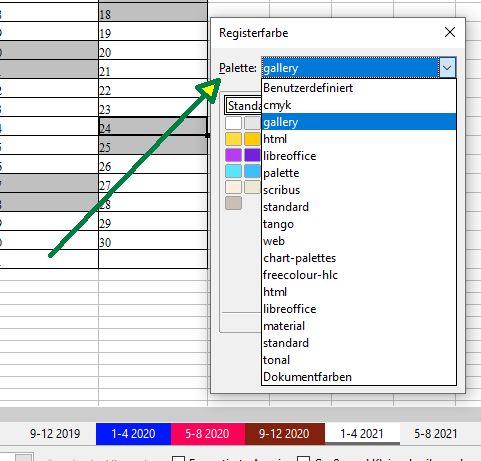The image size is (481, 461).
Task: Choose the scribus palette
Action: coord(359,190)
